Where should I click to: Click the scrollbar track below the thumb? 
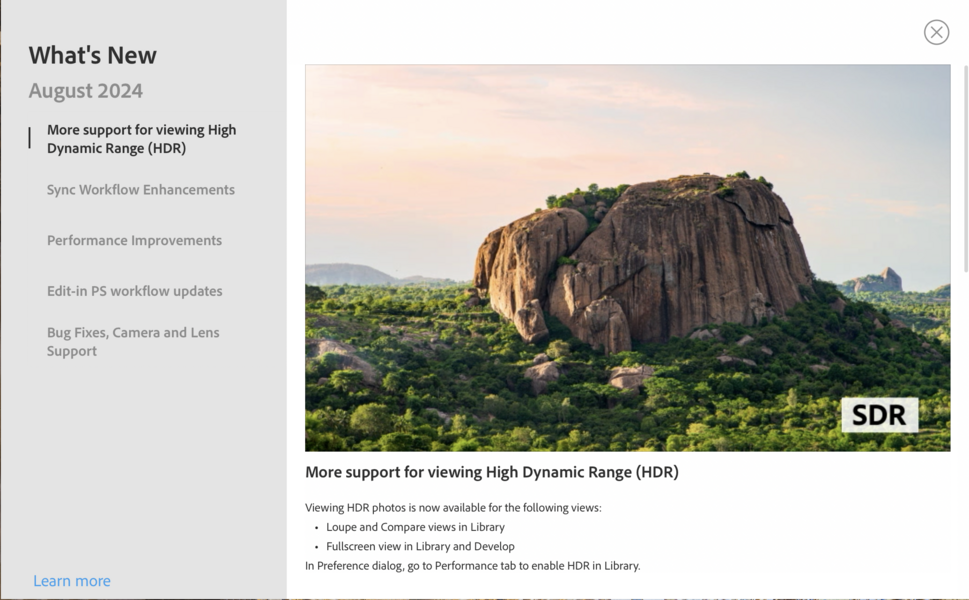tap(965, 420)
